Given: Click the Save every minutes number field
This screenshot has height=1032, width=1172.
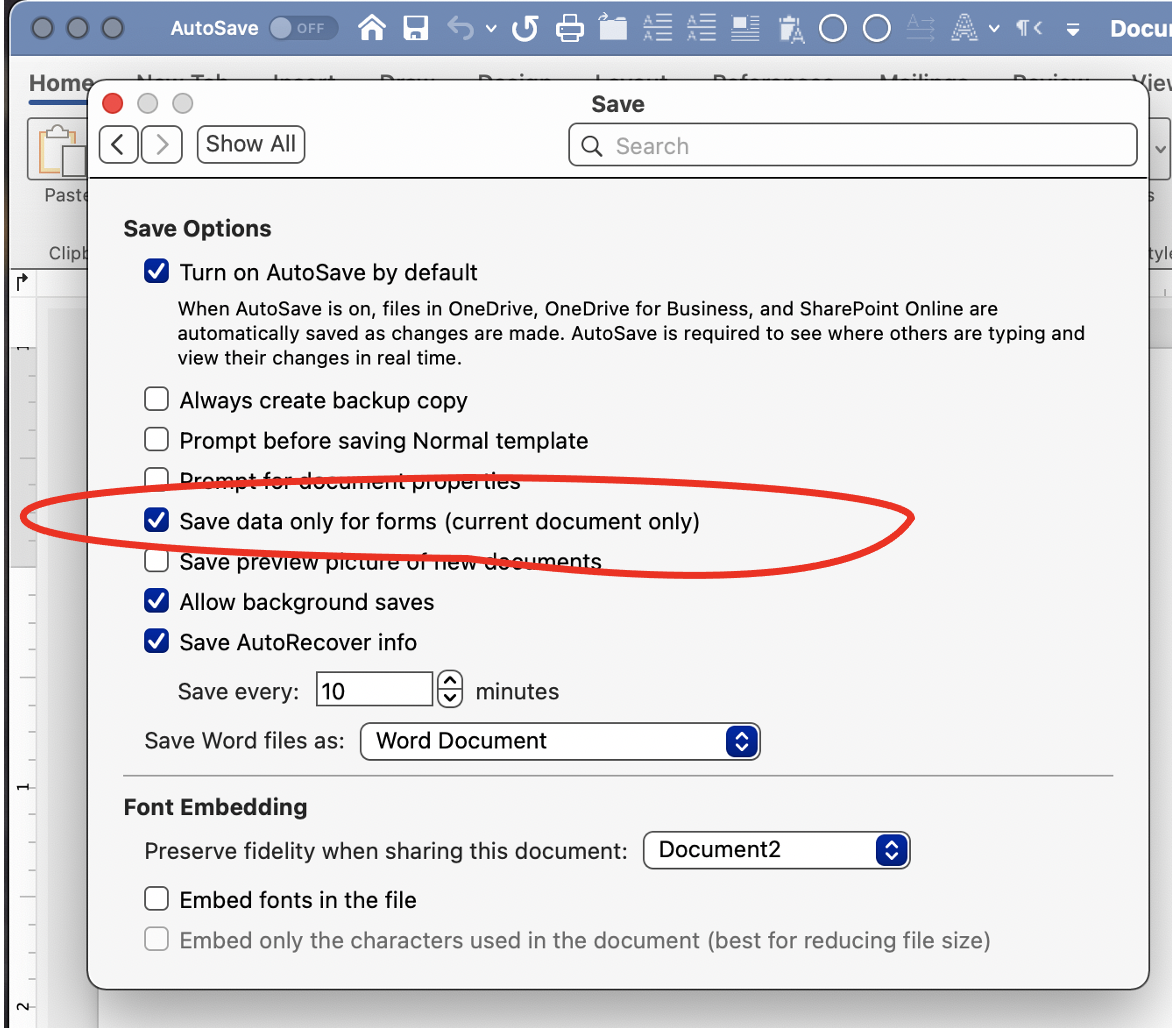Looking at the screenshot, I should click(x=374, y=690).
